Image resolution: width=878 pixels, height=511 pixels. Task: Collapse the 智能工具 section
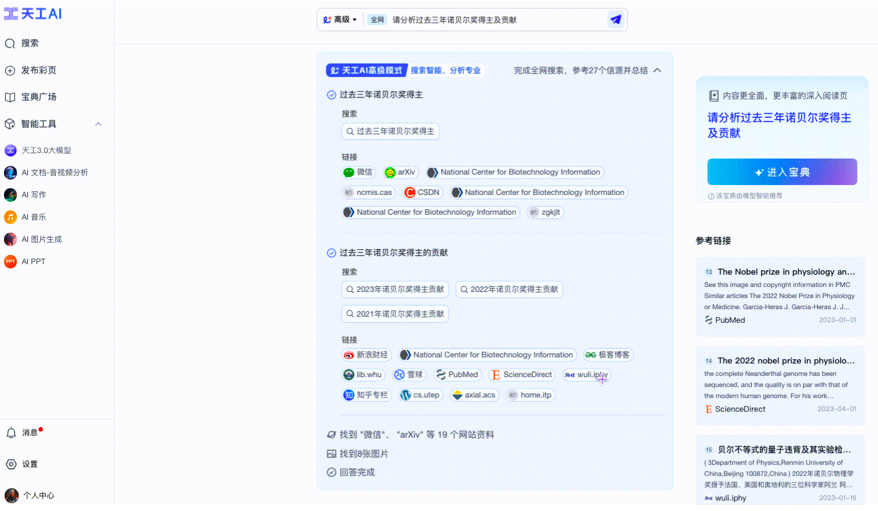coord(98,124)
